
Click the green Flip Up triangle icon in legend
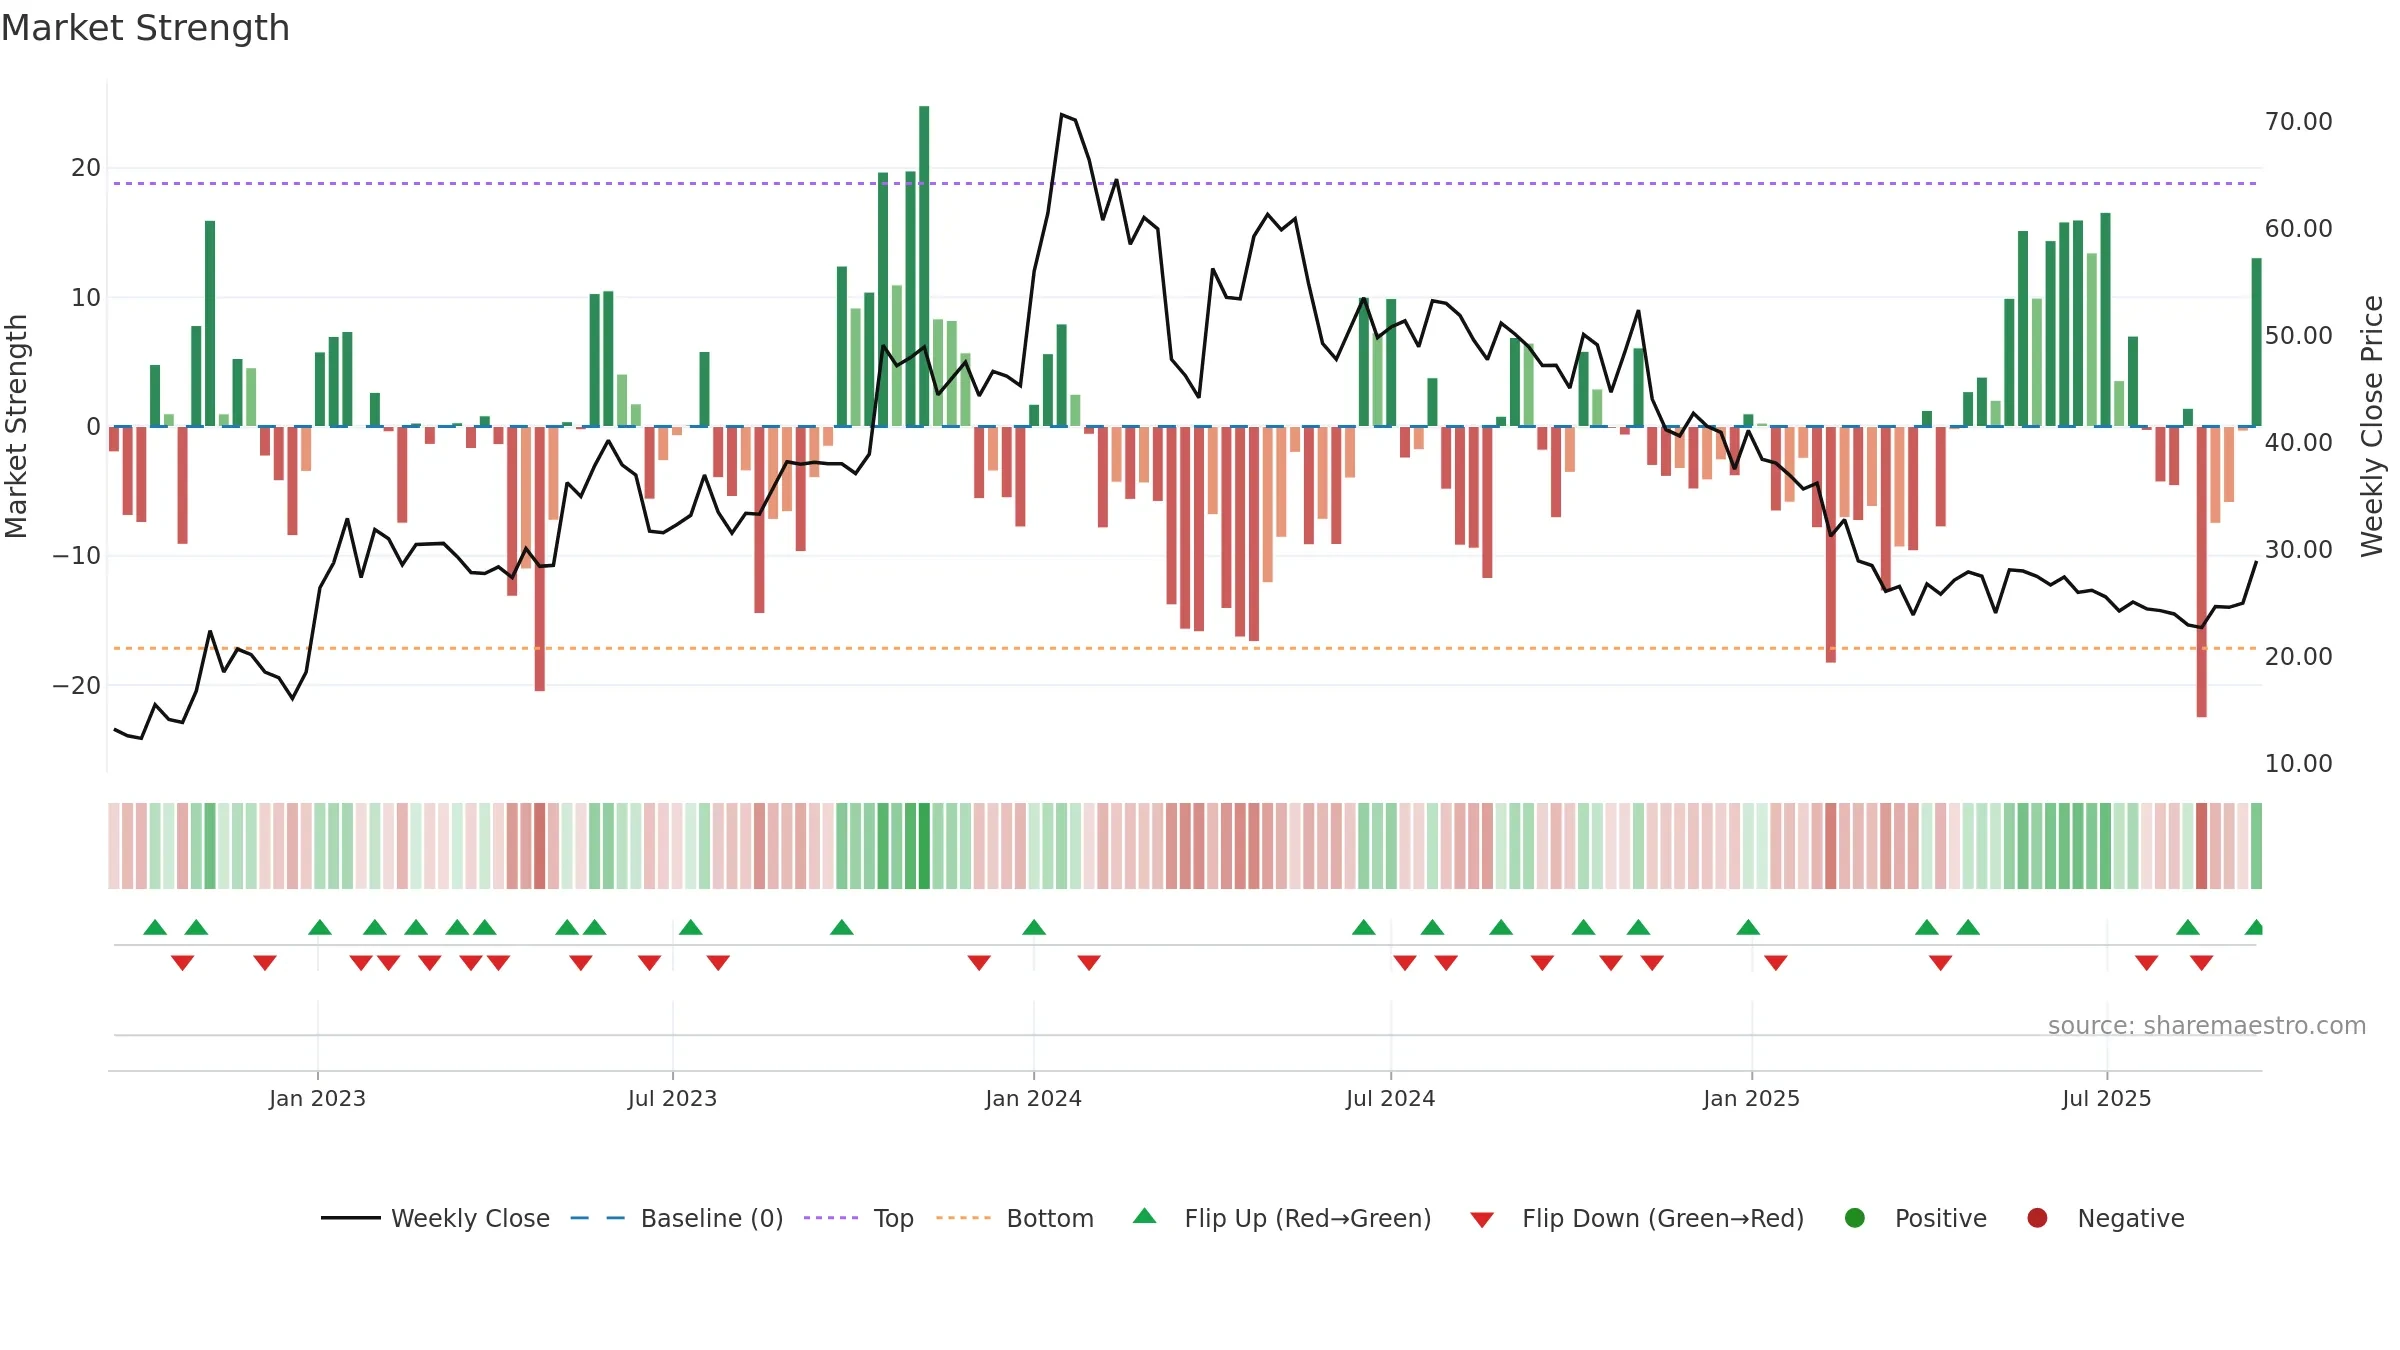coord(1145,1216)
